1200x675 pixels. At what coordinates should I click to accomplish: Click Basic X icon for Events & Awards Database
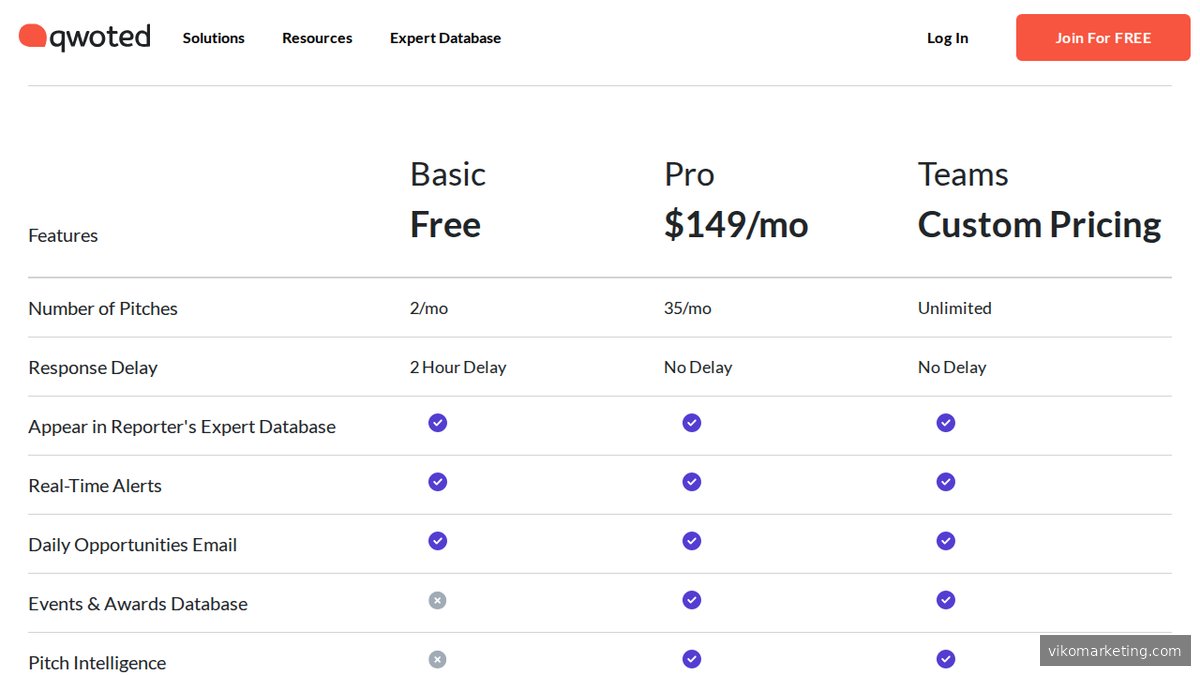(x=437, y=600)
